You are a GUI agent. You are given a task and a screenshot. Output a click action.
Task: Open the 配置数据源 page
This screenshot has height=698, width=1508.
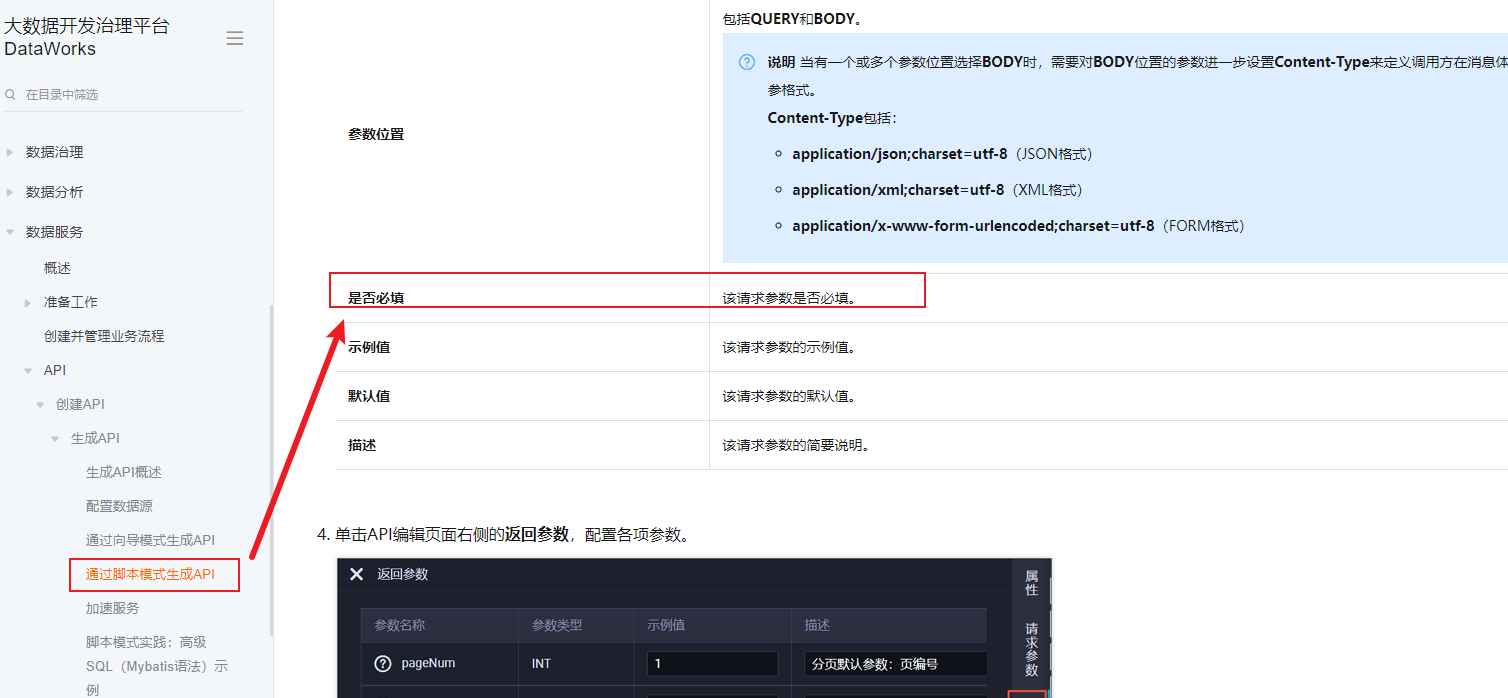(119, 506)
